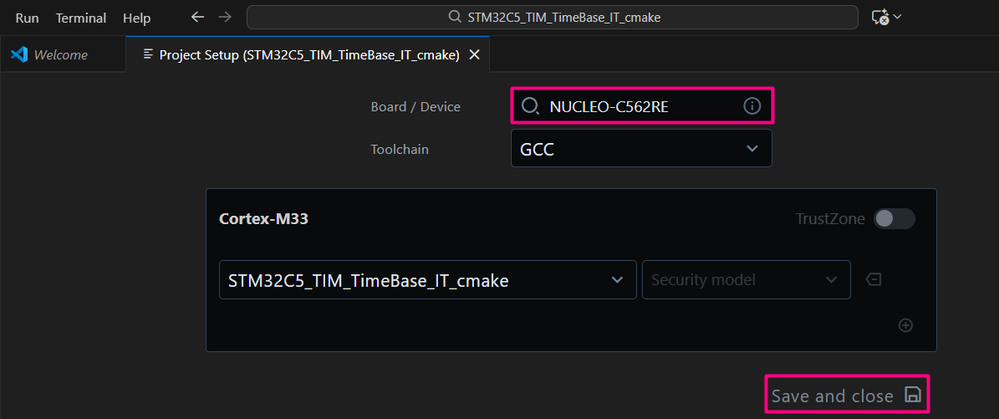Open the Terminal menu
This screenshot has width=999, height=419.
(81, 18)
